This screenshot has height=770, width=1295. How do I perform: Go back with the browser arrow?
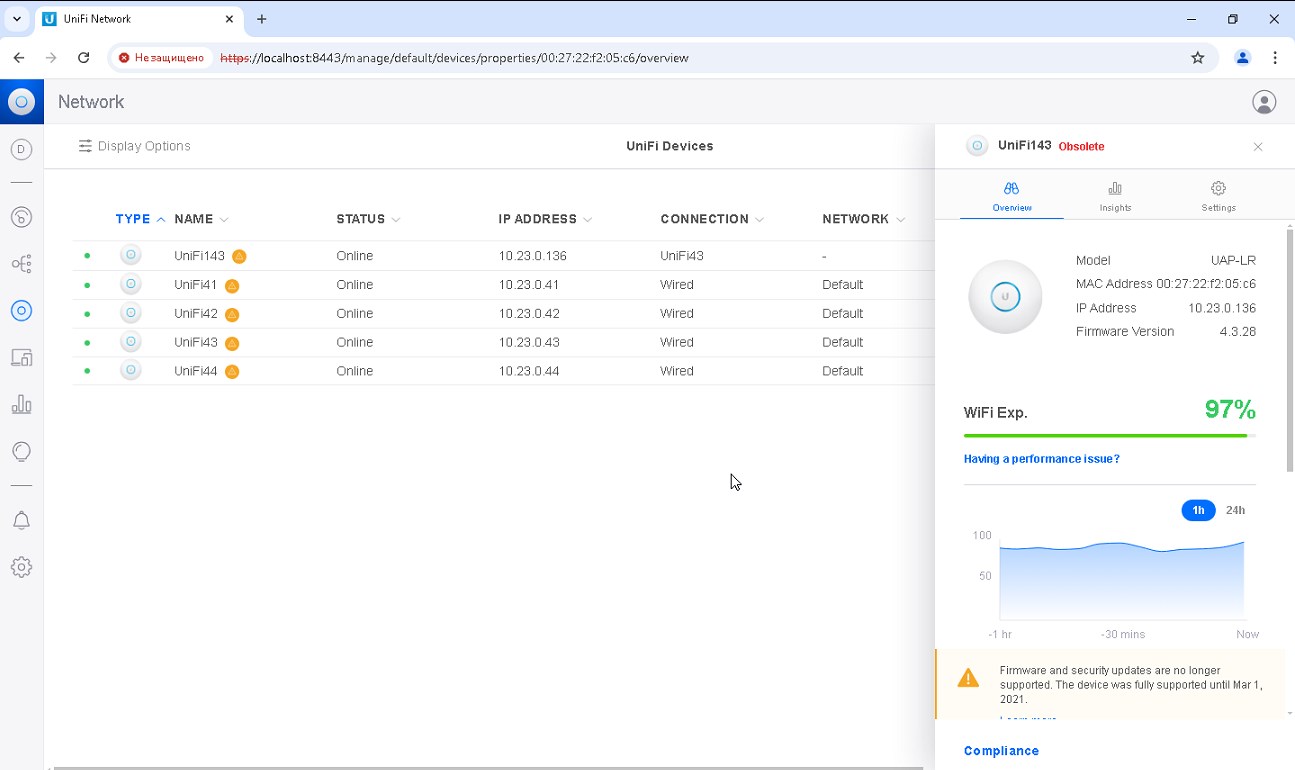(19, 58)
